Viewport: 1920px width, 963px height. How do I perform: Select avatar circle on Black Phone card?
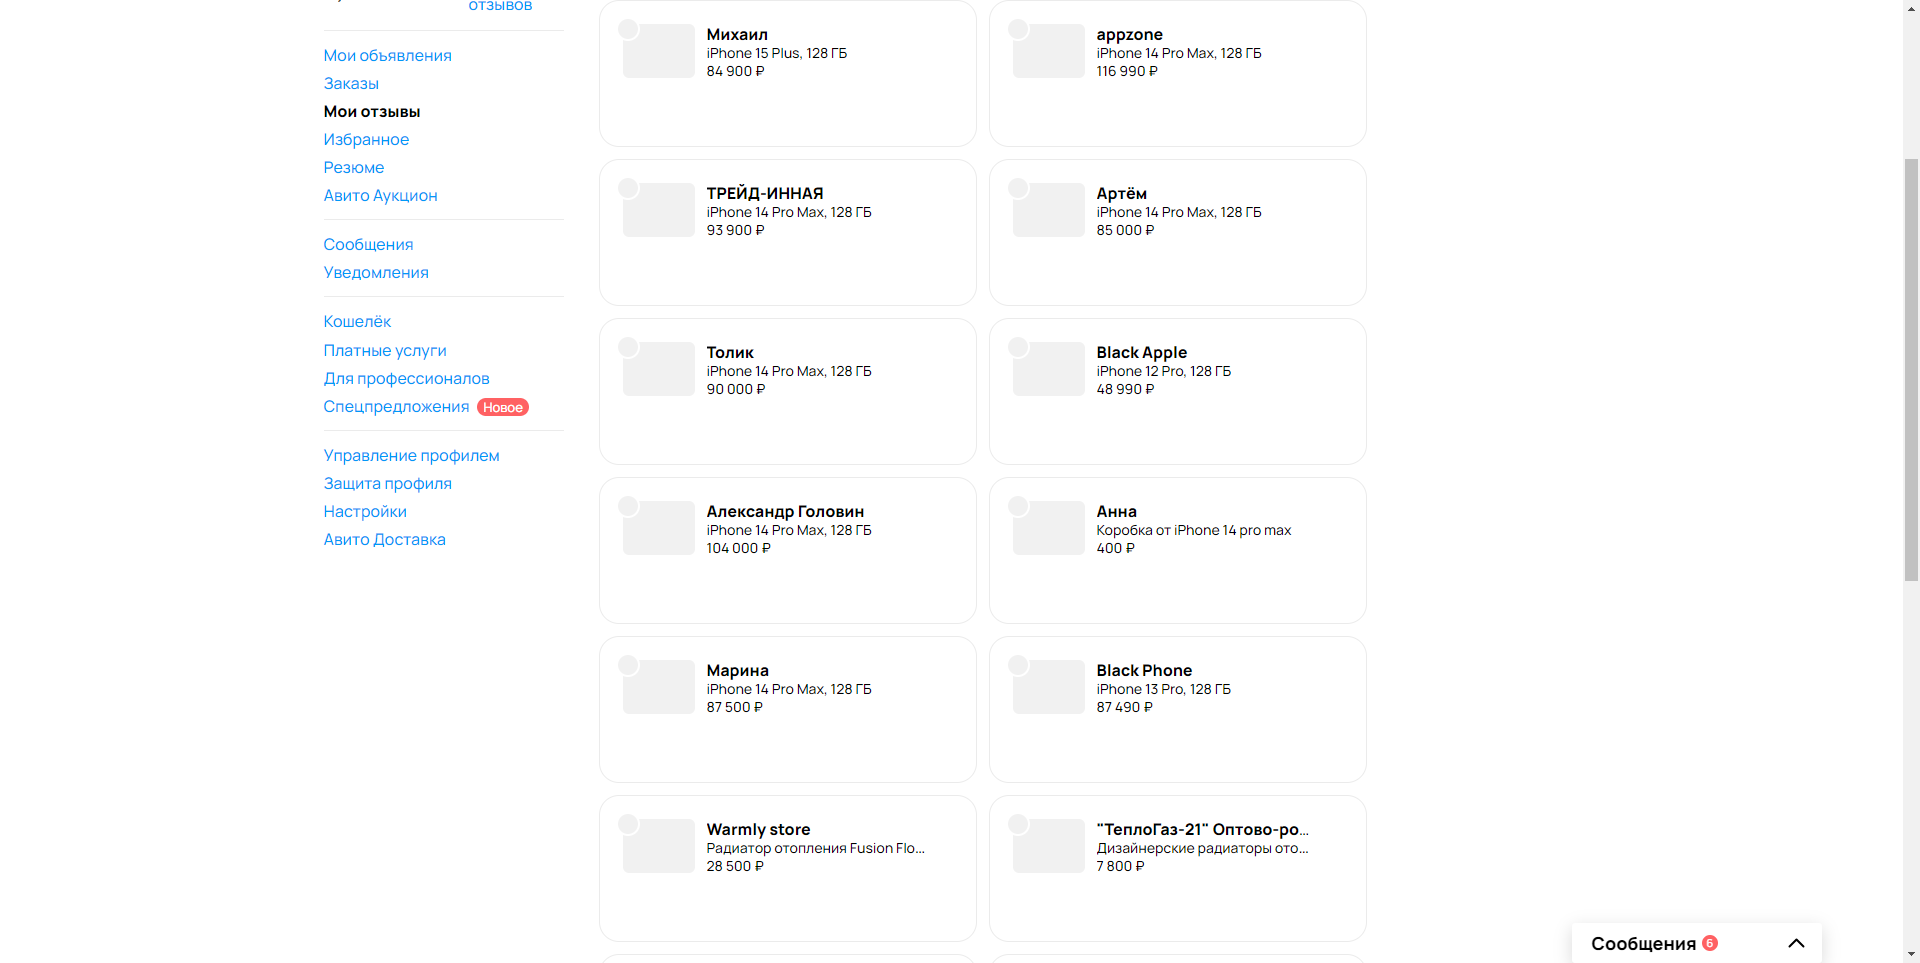[1018, 665]
